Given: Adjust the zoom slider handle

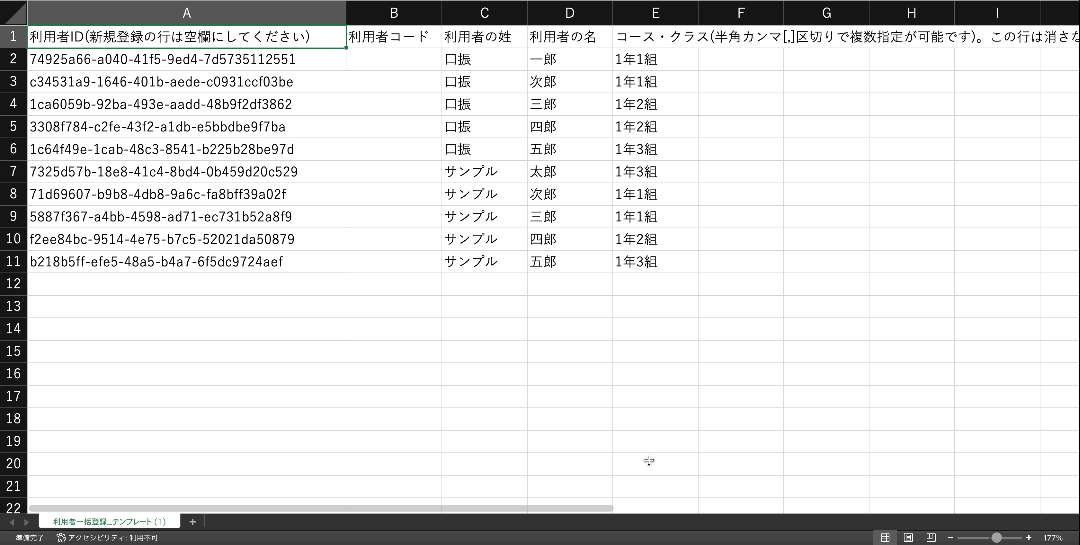Looking at the screenshot, I should pyautogui.click(x=996, y=537).
